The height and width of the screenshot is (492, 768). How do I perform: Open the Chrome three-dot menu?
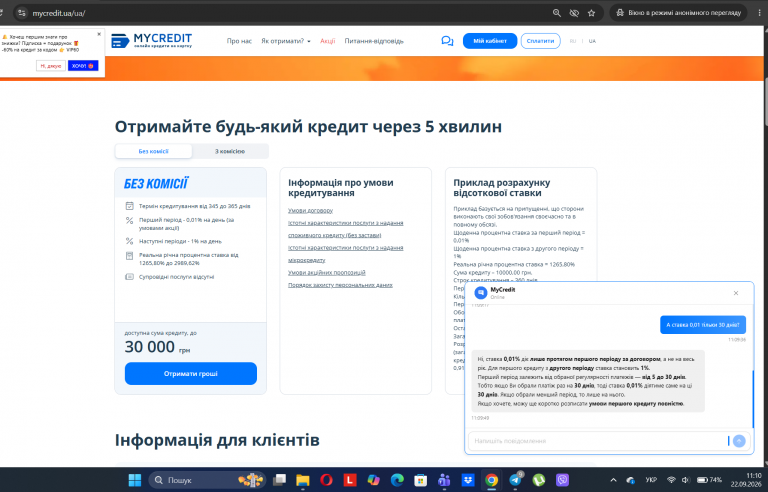pos(760,13)
